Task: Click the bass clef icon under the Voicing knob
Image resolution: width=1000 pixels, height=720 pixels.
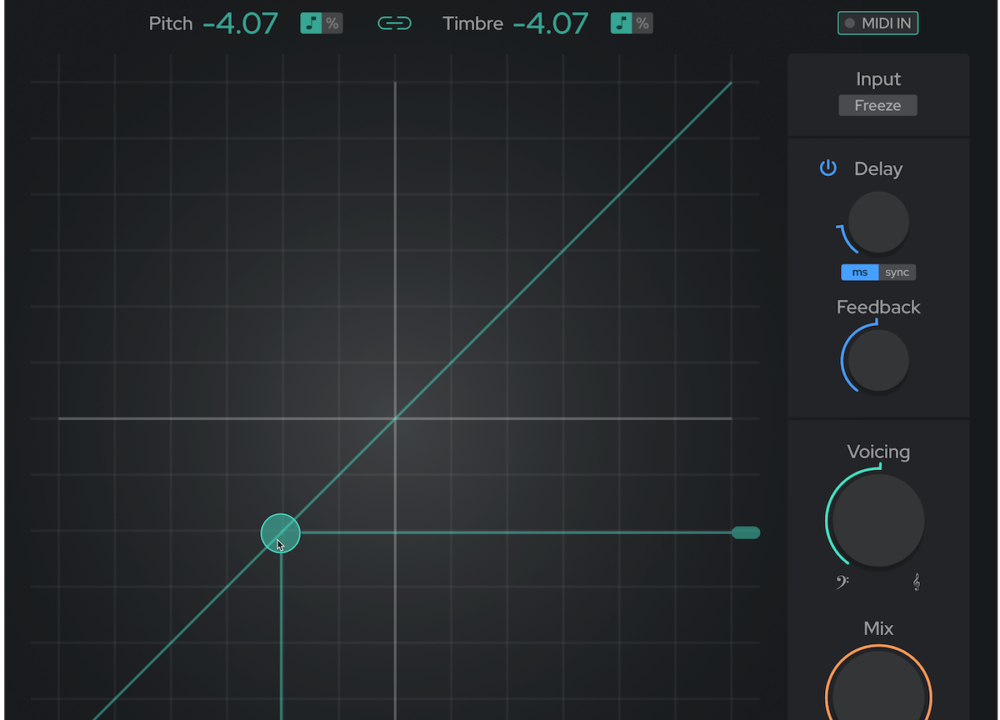Action: click(841, 580)
